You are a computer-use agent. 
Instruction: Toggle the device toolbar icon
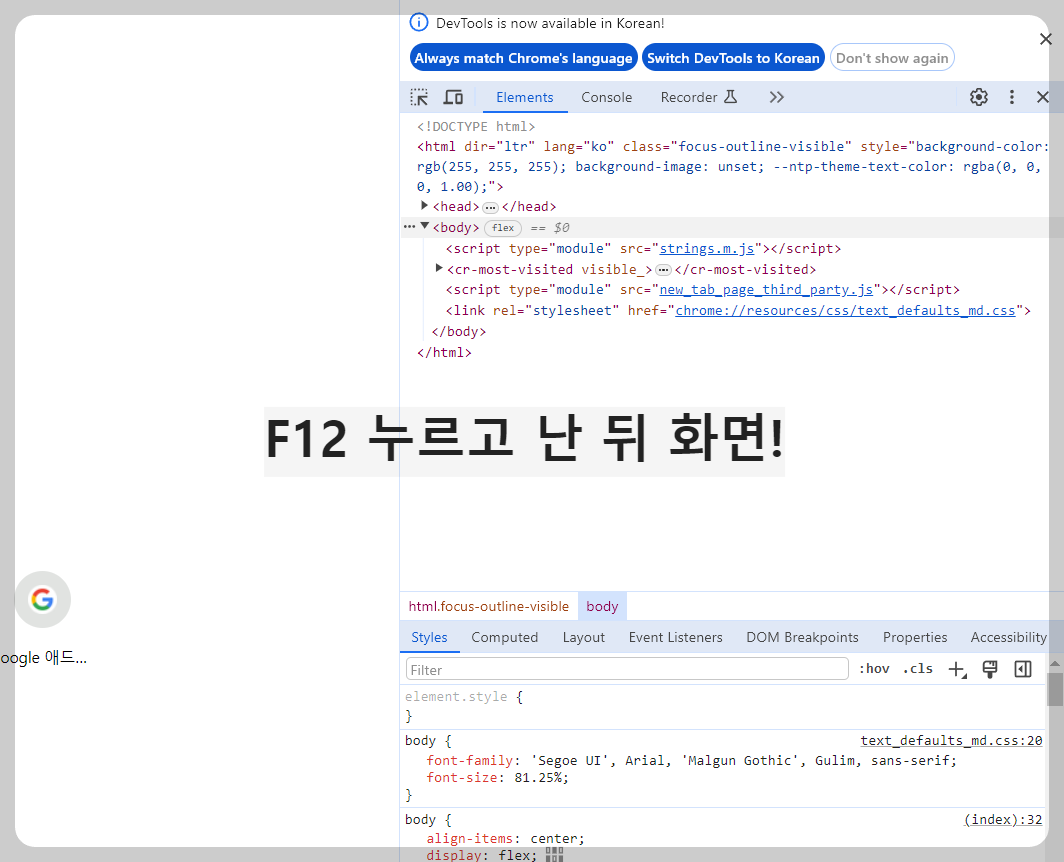[x=453, y=97]
